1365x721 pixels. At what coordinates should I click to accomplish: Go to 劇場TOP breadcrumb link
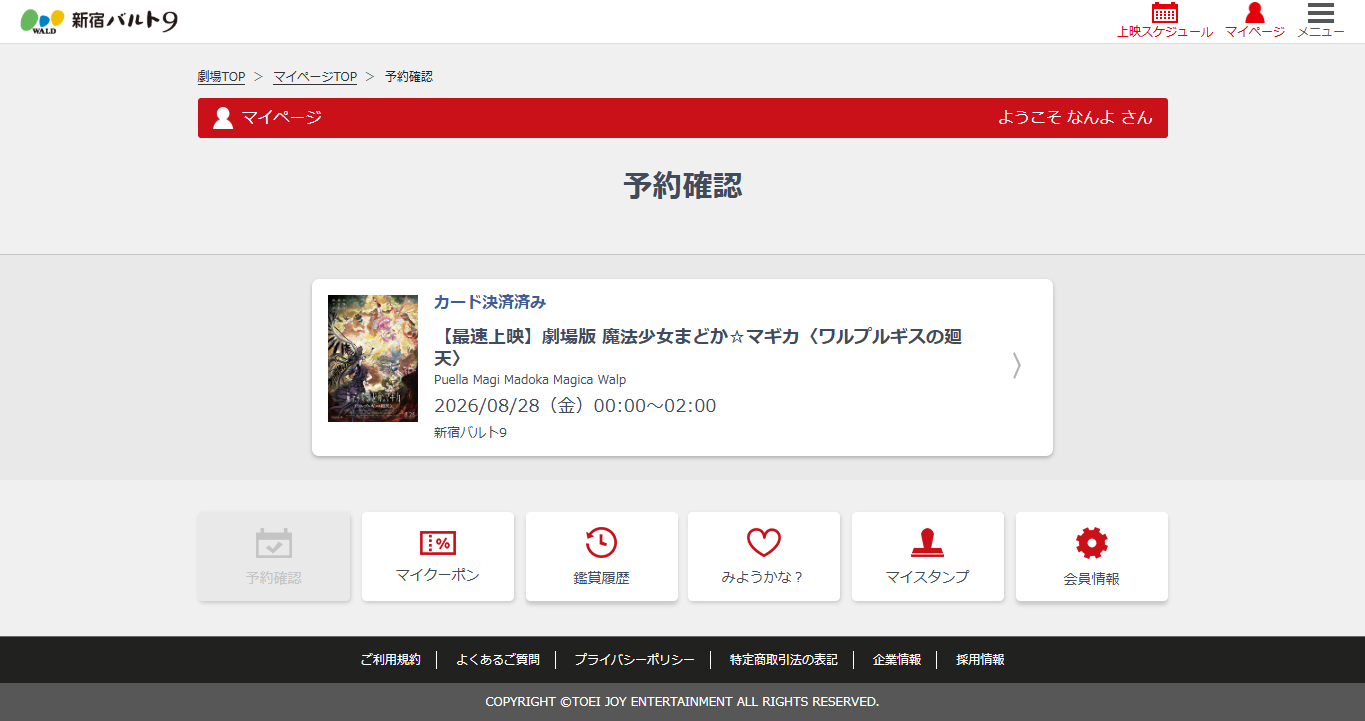(221, 77)
